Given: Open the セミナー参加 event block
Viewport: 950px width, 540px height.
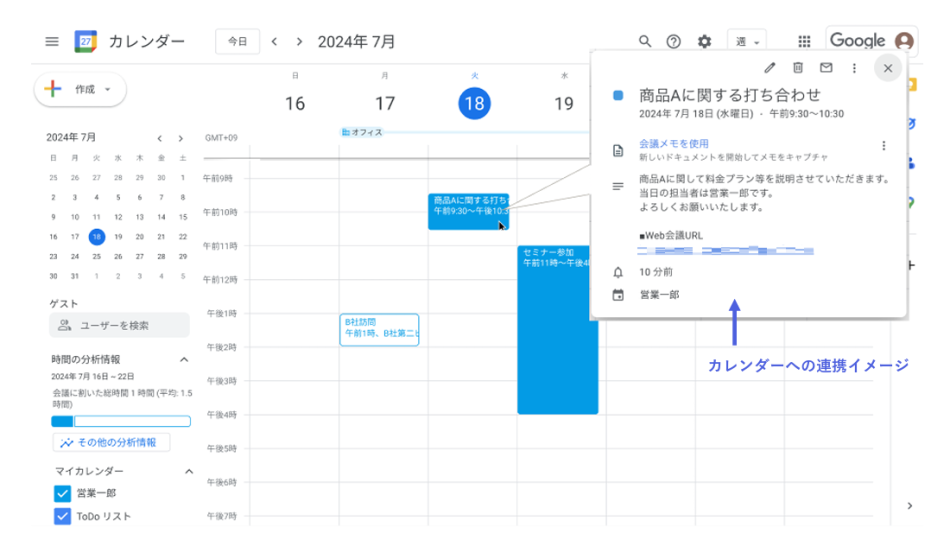Looking at the screenshot, I should coord(557,330).
